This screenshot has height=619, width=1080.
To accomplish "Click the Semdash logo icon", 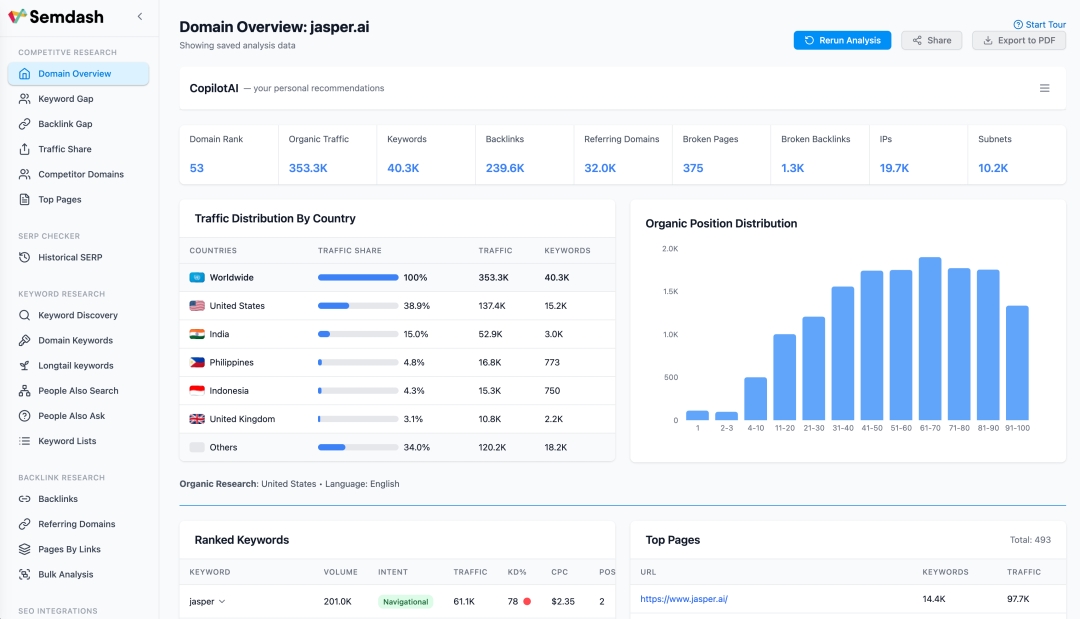I will tap(17, 17).
